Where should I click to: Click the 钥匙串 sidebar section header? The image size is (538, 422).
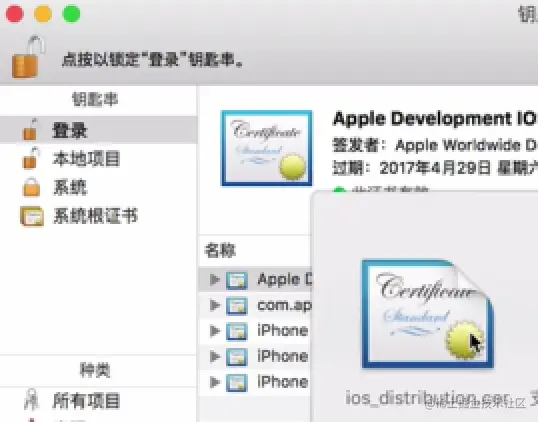tap(95, 99)
